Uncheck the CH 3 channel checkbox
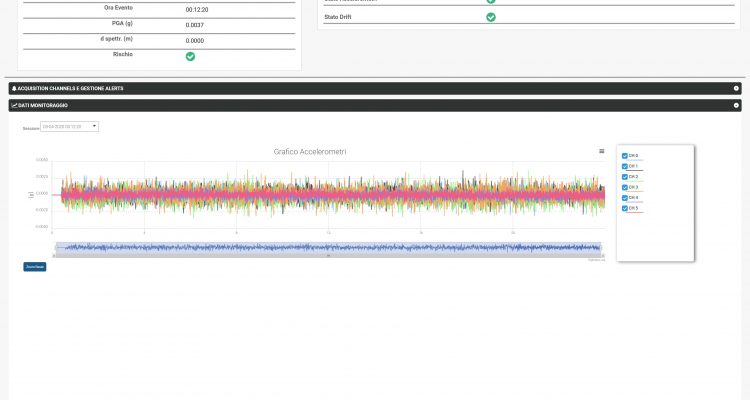This screenshot has width=750, height=400. pyautogui.click(x=625, y=188)
